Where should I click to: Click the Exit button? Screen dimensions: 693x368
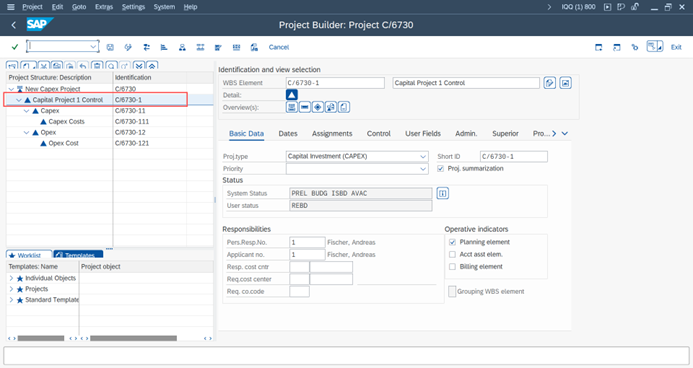[x=676, y=47]
